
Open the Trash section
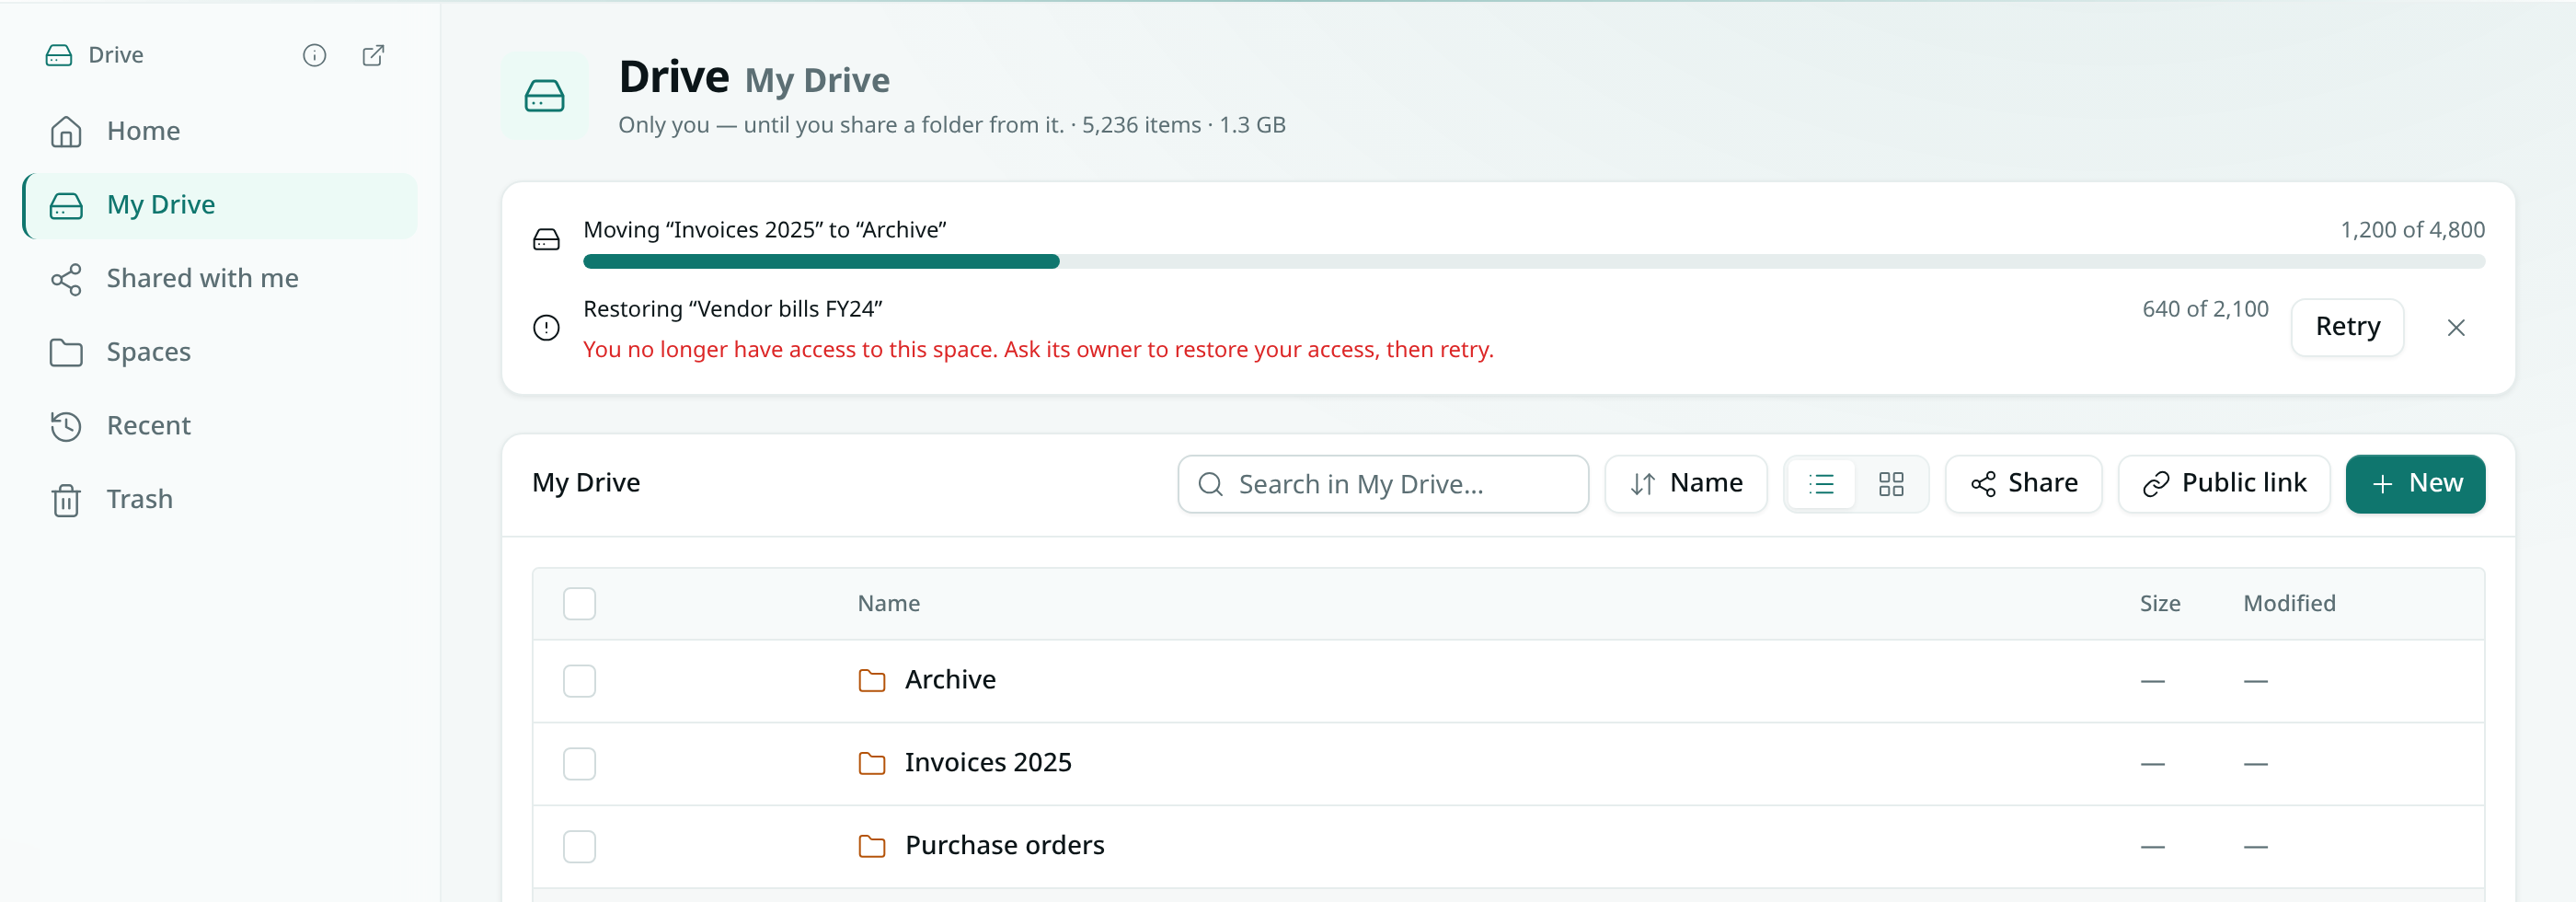(x=220, y=500)
